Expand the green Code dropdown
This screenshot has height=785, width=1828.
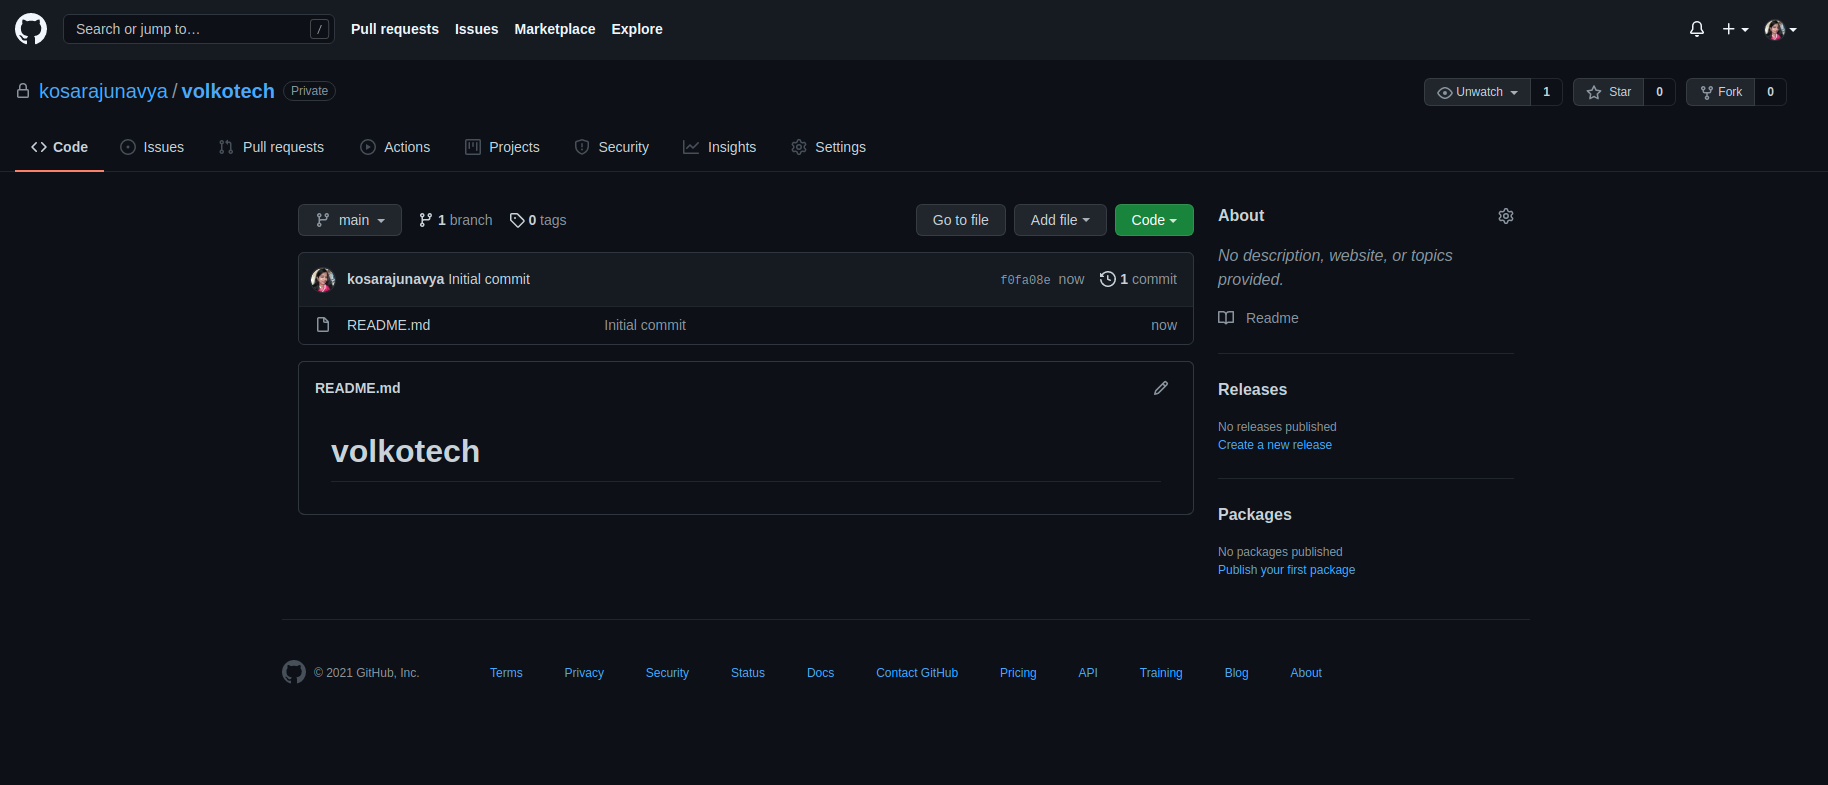tap(1154, 220)
